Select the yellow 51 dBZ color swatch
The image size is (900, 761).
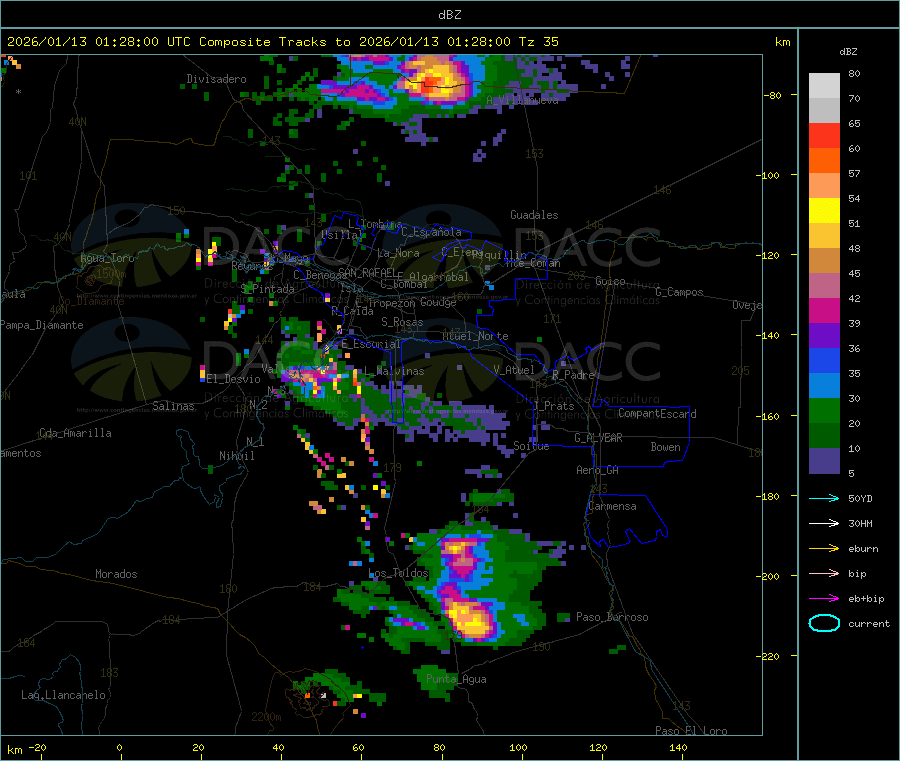(x=824, y=211)
